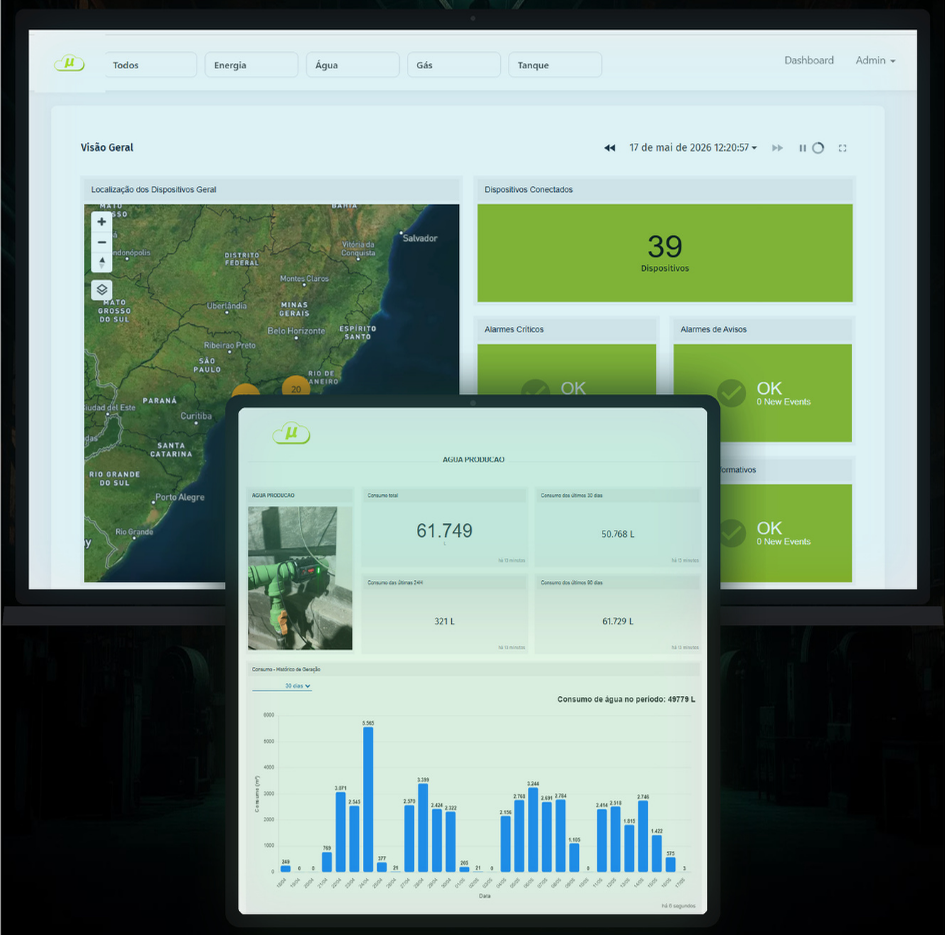Open the Alarmes de Avisos OK card

pos(762,392)
